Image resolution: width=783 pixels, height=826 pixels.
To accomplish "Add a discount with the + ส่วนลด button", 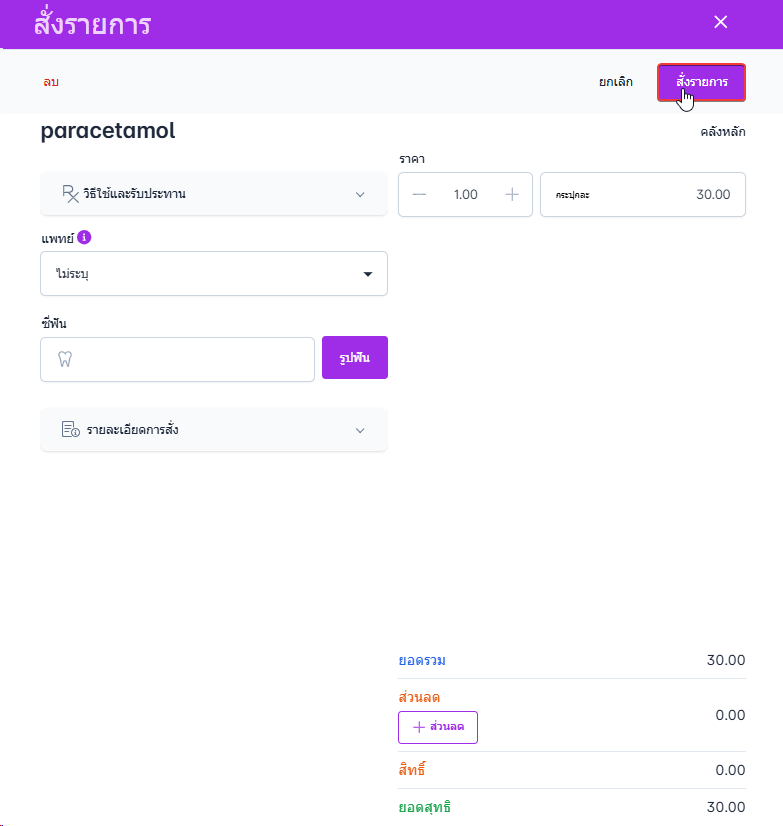I will pyautogui.click(x=438, y=727).
